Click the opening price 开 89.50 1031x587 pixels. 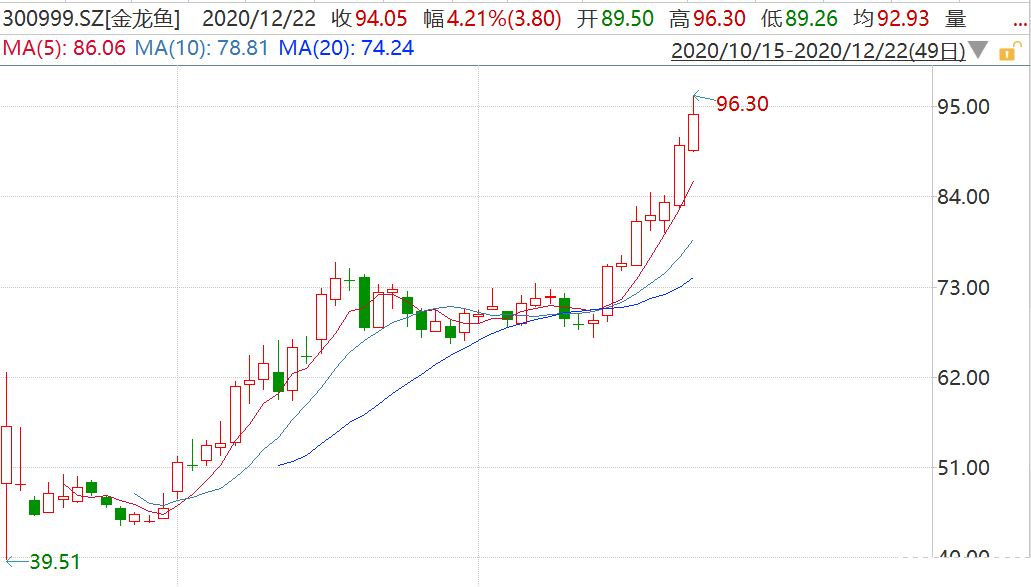[615, 18]
